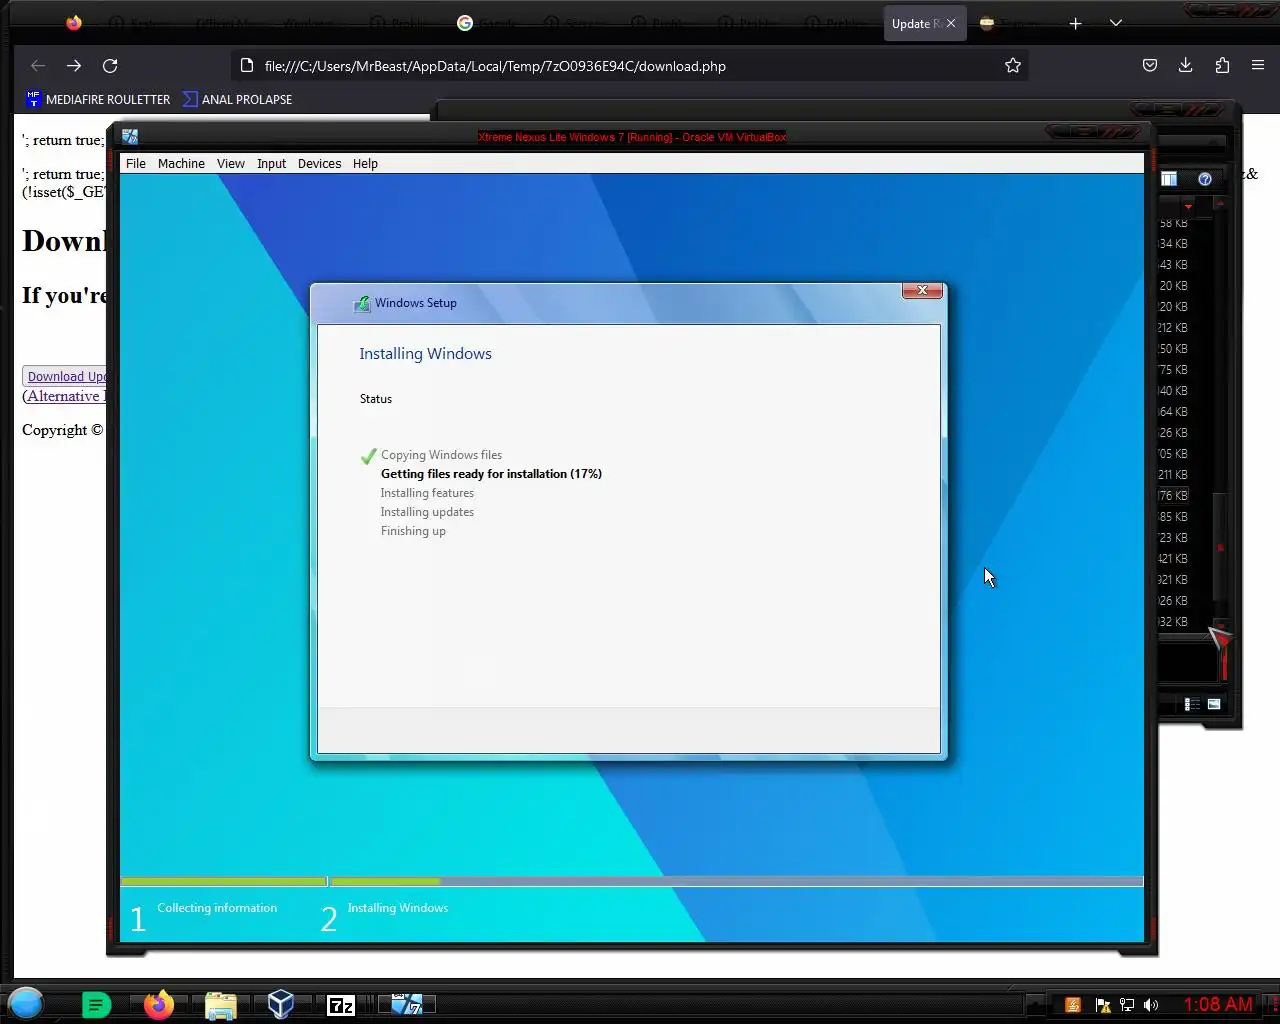
Task: Switch Explorer to details view icon
Action: pos(1192,704)
